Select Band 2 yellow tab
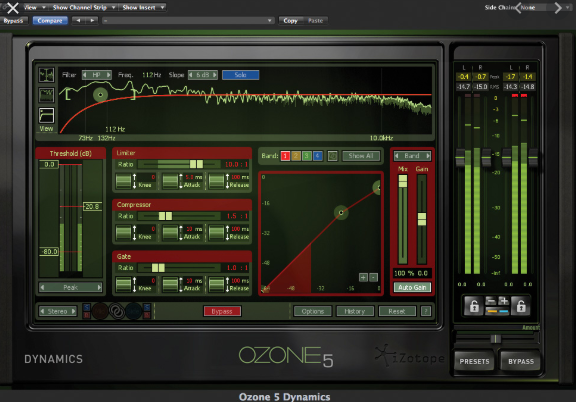 (296, 156)
